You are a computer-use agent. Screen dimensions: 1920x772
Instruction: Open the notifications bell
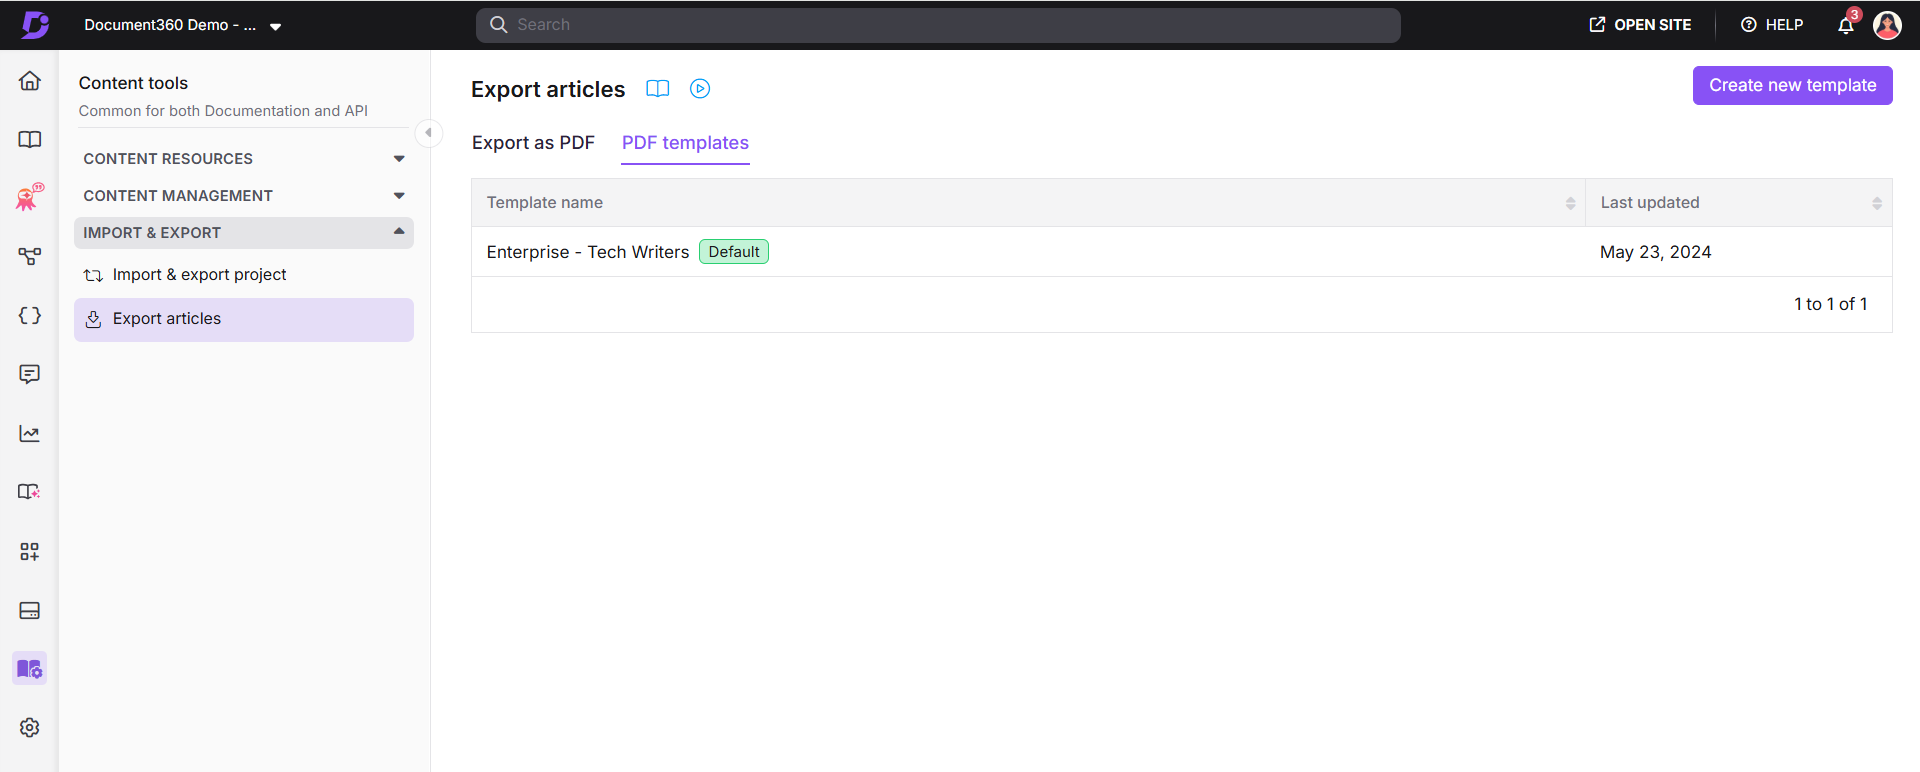1846,25
